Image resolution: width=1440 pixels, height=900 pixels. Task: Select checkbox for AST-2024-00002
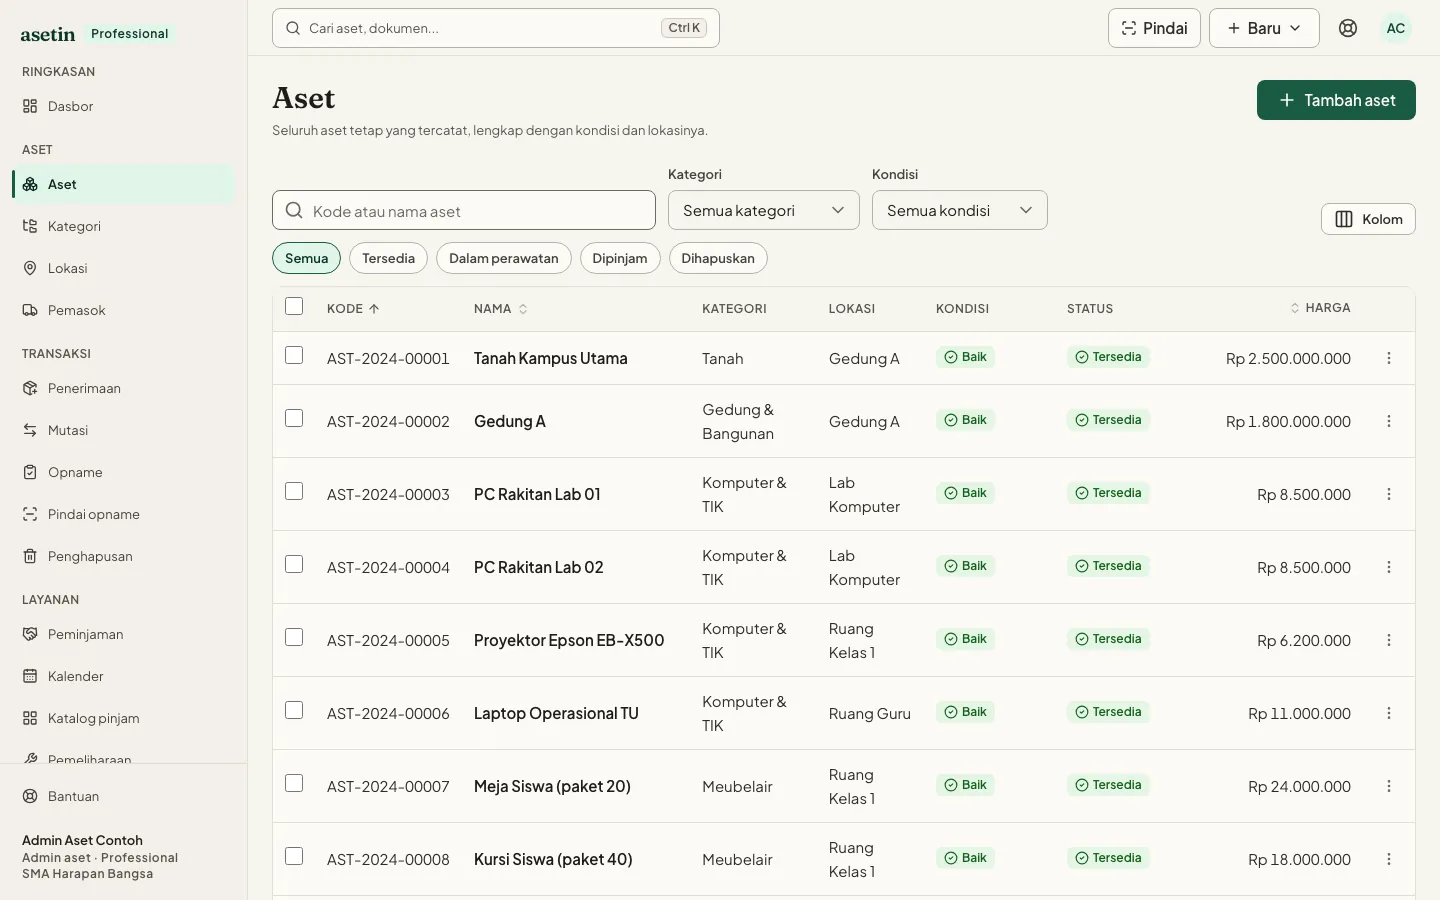[294, 418]
